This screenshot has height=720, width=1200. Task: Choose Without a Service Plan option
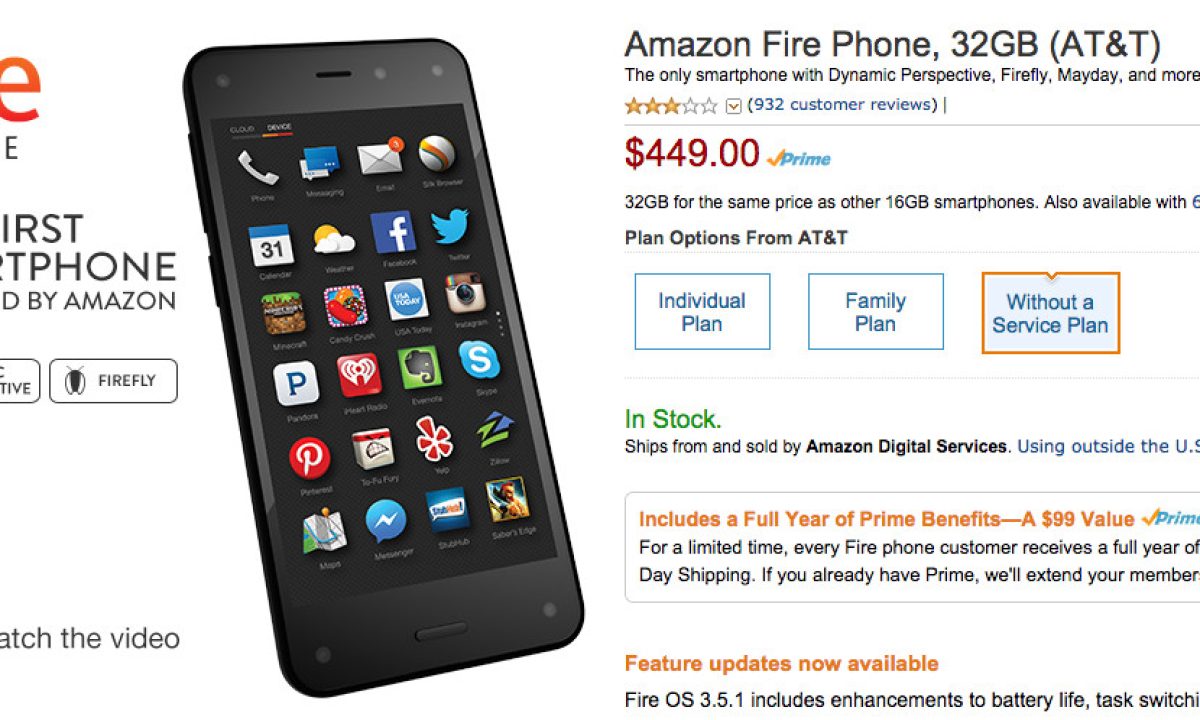pos(1050,313)
